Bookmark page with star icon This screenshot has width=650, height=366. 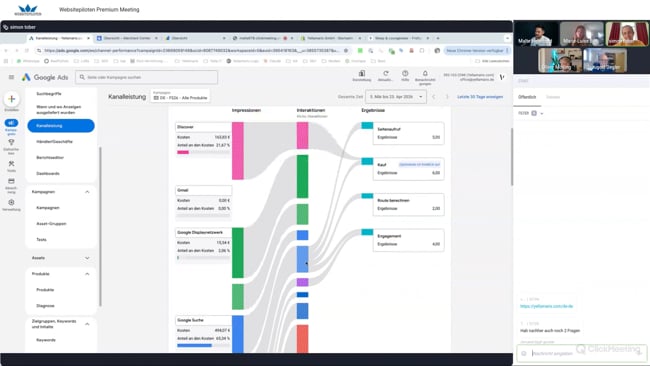346,51
